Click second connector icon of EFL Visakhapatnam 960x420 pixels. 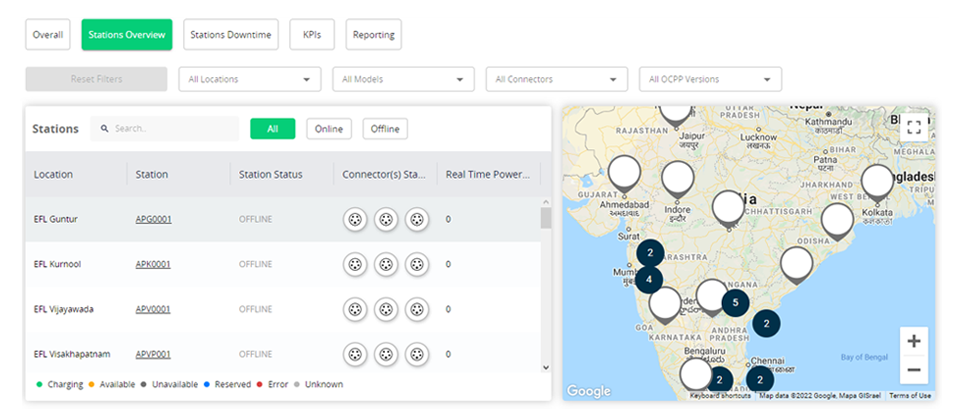click(x=386, y=354)
